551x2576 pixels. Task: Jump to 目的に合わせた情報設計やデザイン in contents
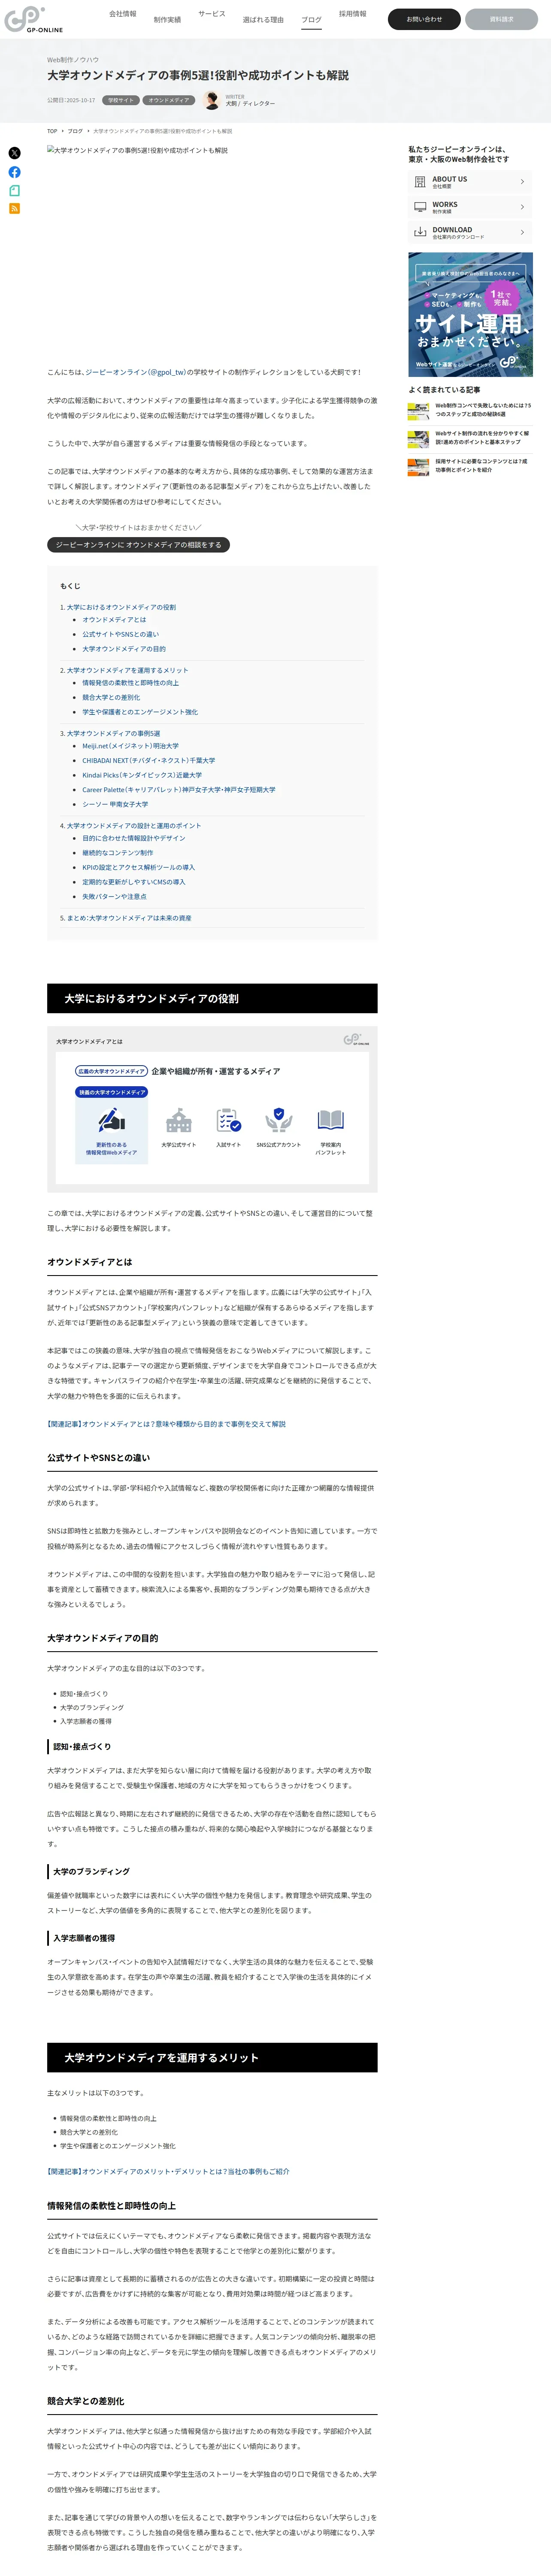click(x=133, y=838)
